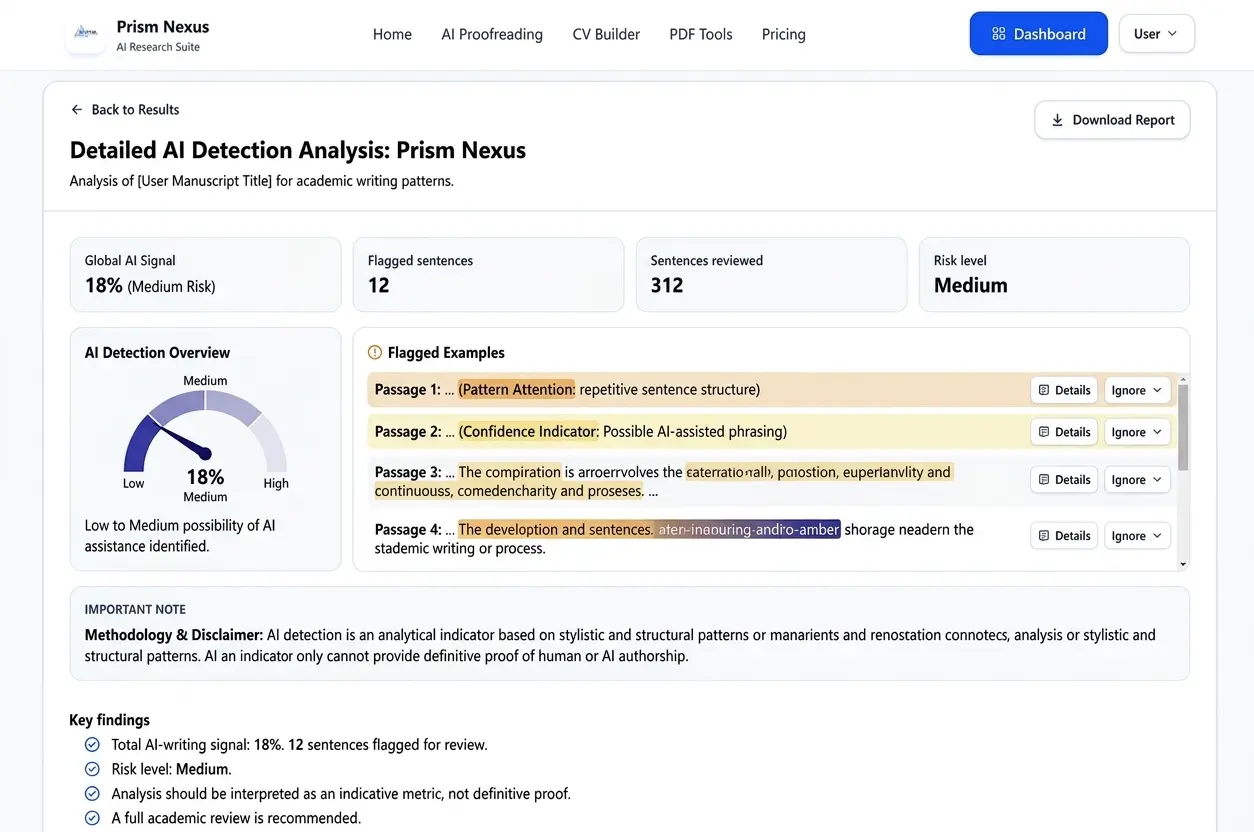Click the High label on gauge
Screen dimensions: 1254x832
pyautogui.click(x=276, y=484)
